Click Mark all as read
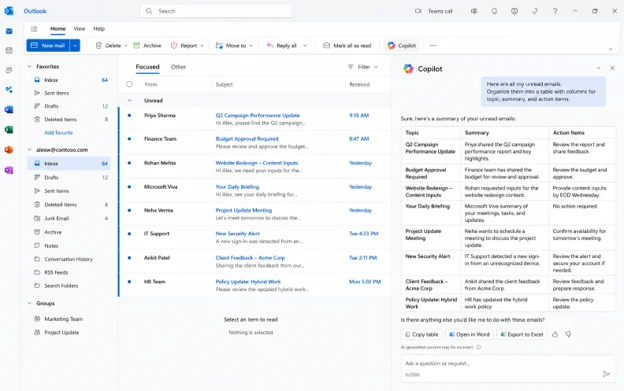The height and width of the screenshot is (391, 624). (347, 46)
